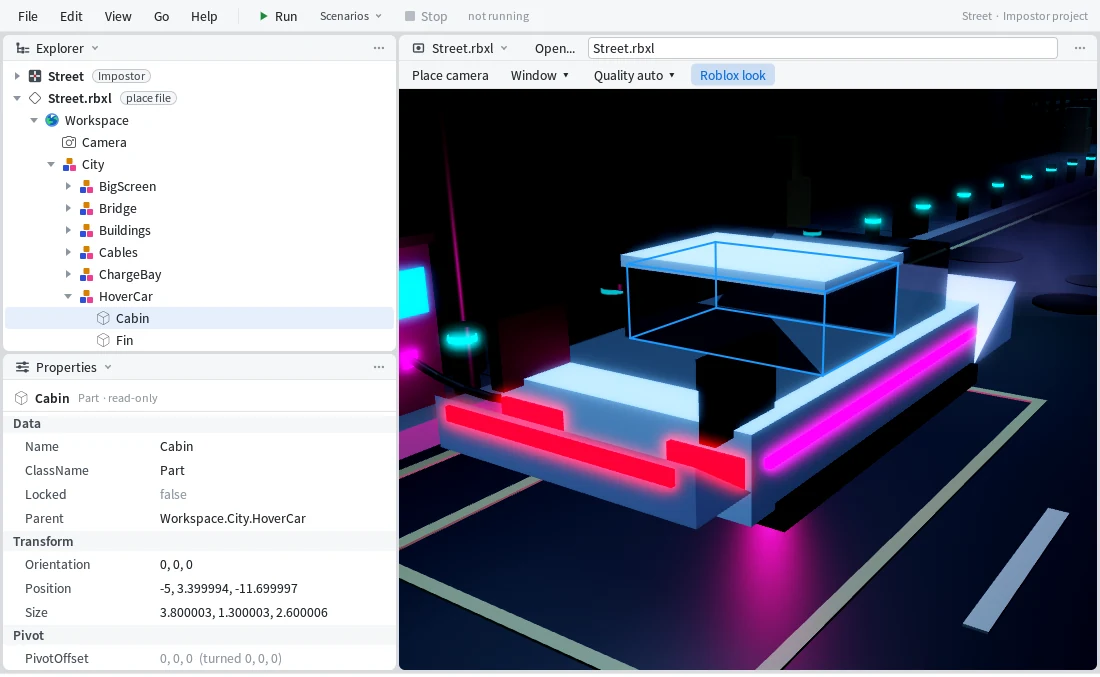Click the City model icon

coord(69,164)
